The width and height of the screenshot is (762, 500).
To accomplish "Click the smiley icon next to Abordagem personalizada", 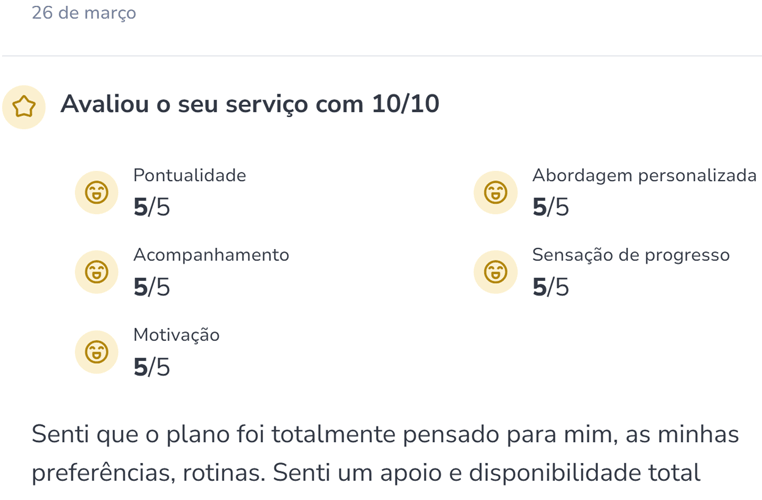I will (495, 191).
